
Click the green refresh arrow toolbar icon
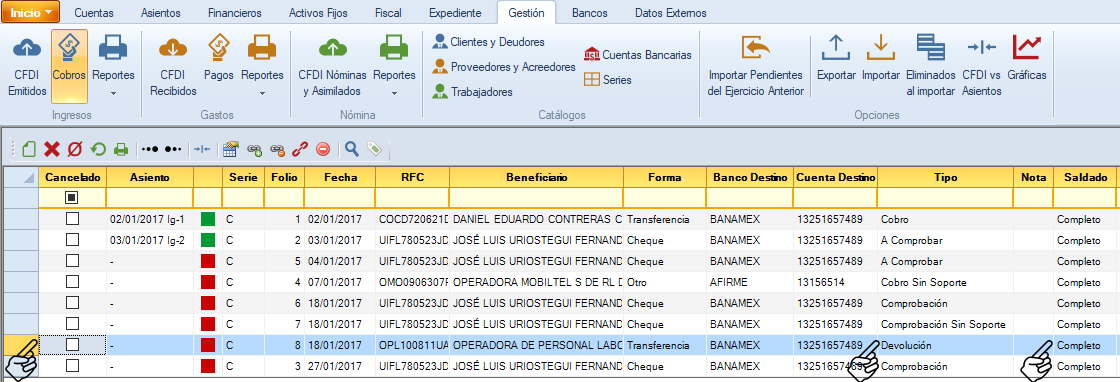[x=98, y=149]
